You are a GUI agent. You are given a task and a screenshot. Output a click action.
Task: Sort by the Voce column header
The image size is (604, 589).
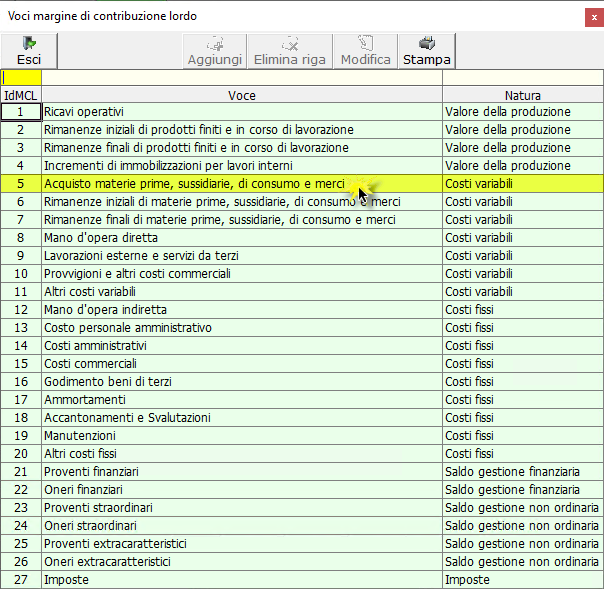(x=241, y=95)
